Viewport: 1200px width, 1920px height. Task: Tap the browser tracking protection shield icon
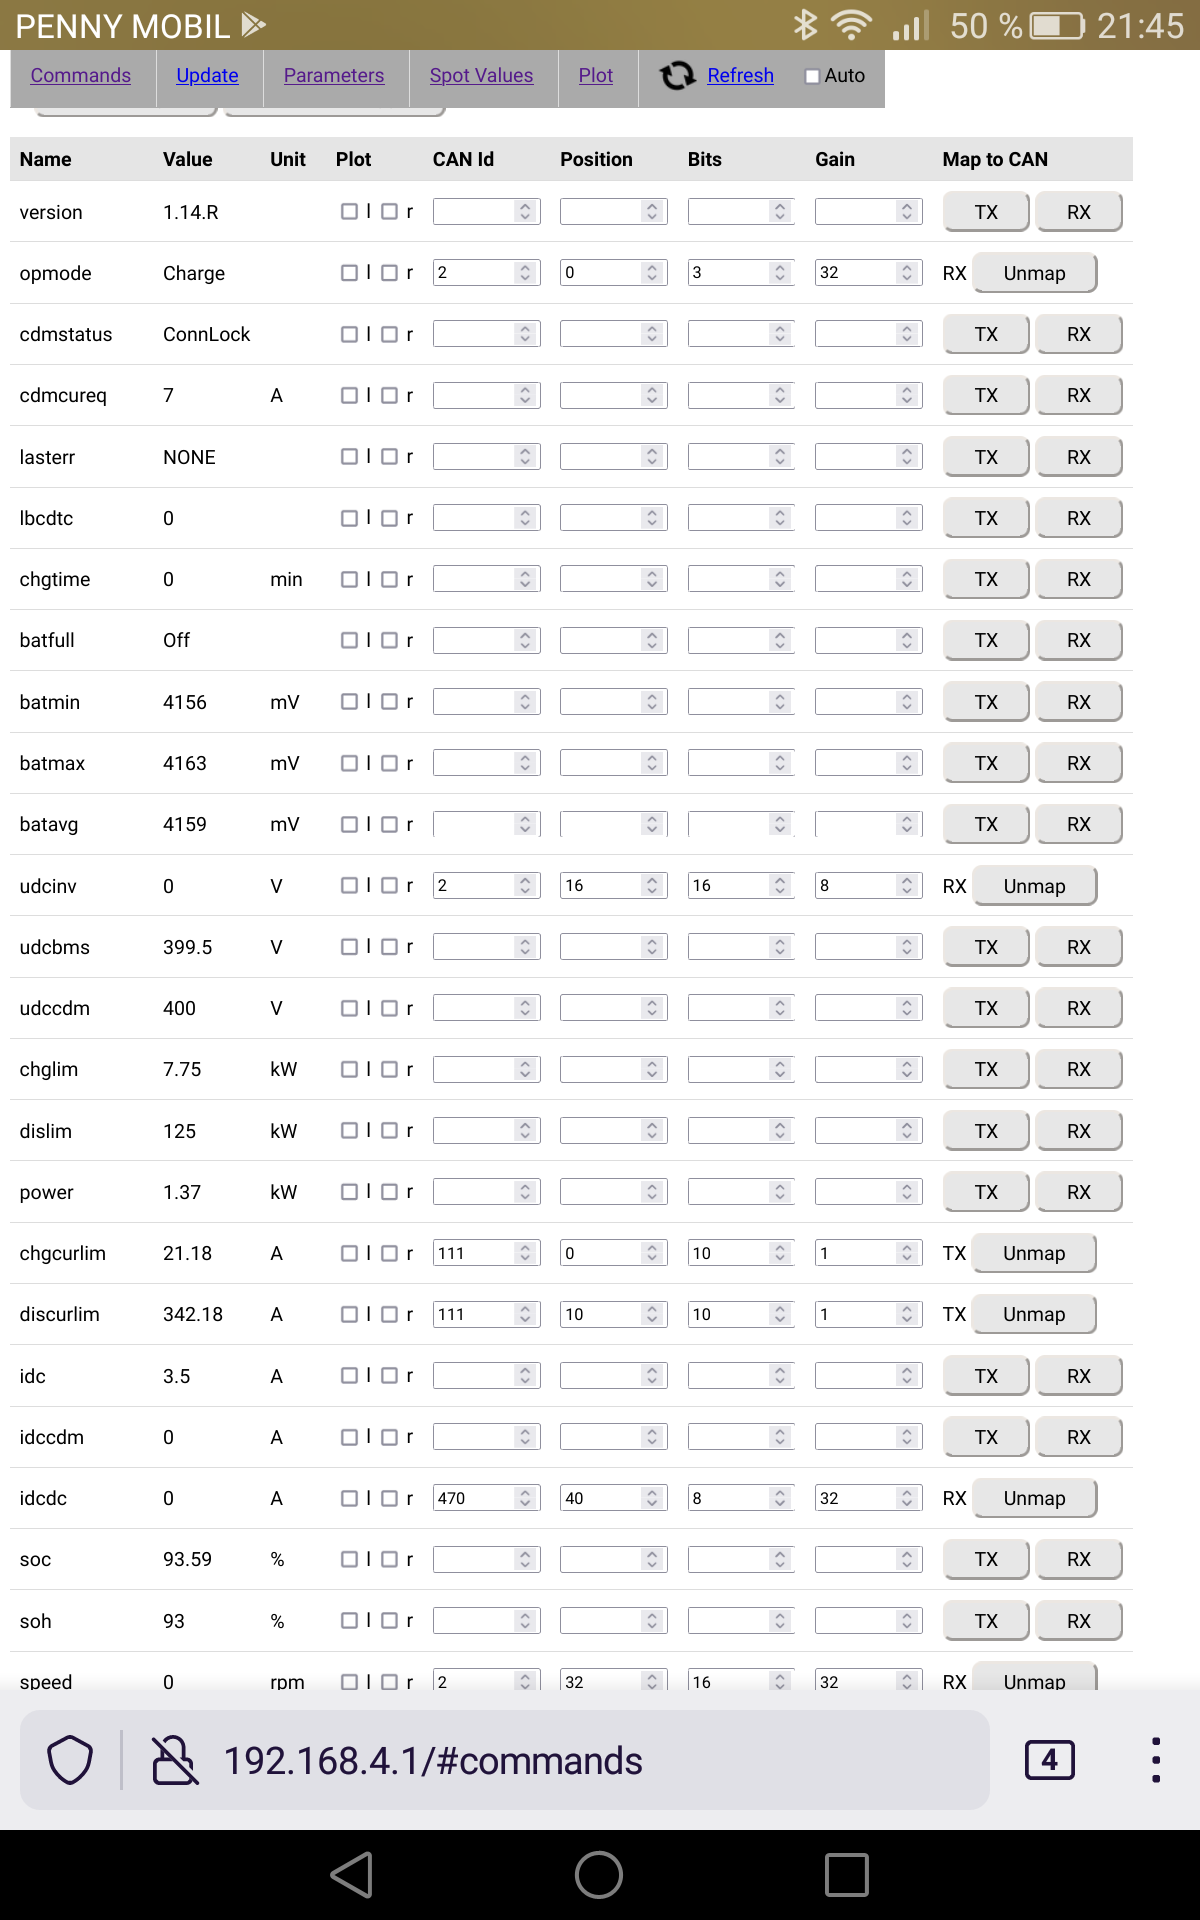tap(70, 1760)
